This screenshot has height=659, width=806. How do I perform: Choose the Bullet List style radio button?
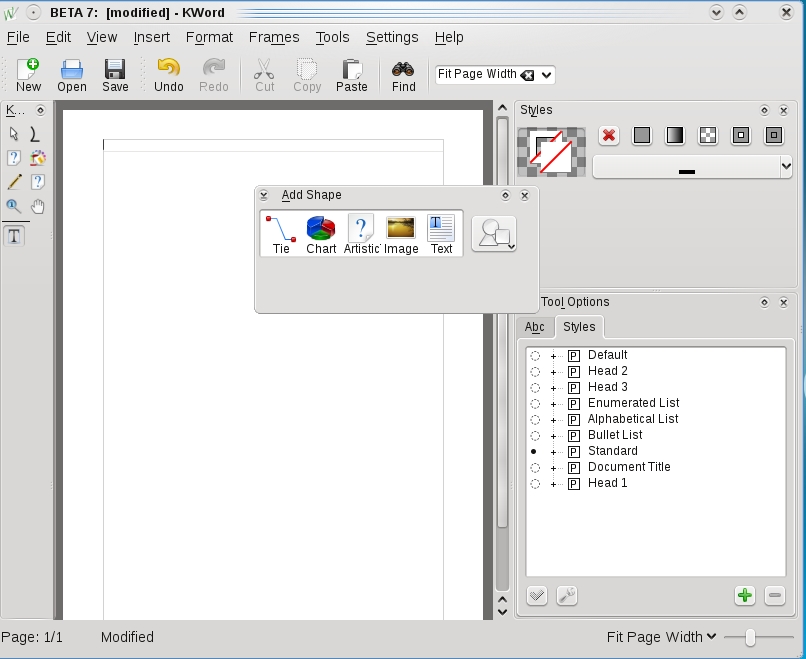tap(535, 435)
